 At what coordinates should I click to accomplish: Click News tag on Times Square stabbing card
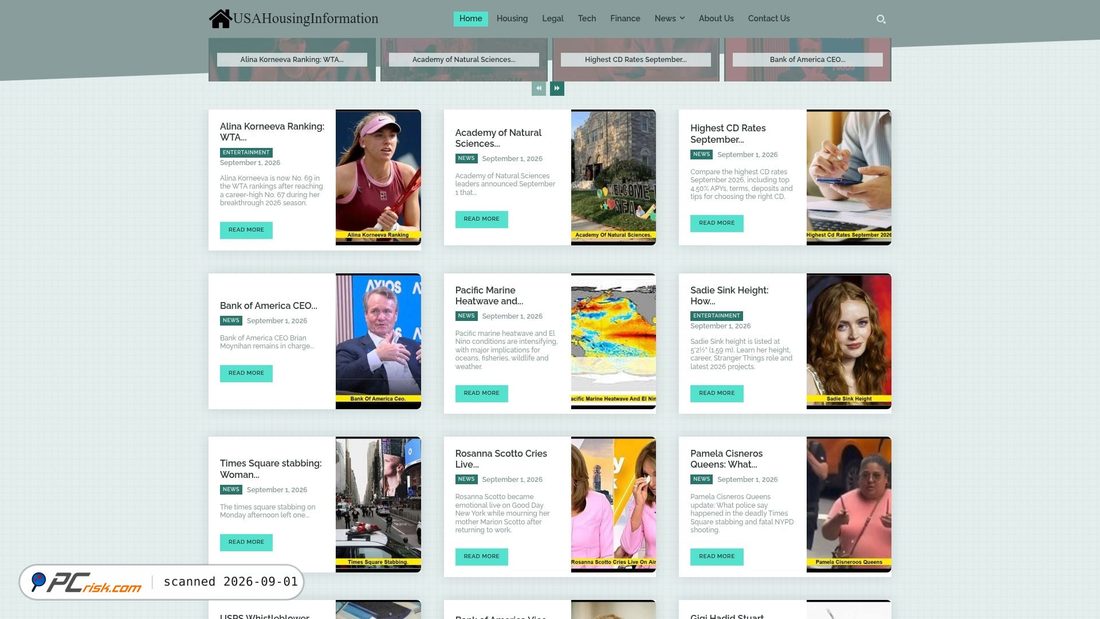(231, 490)
